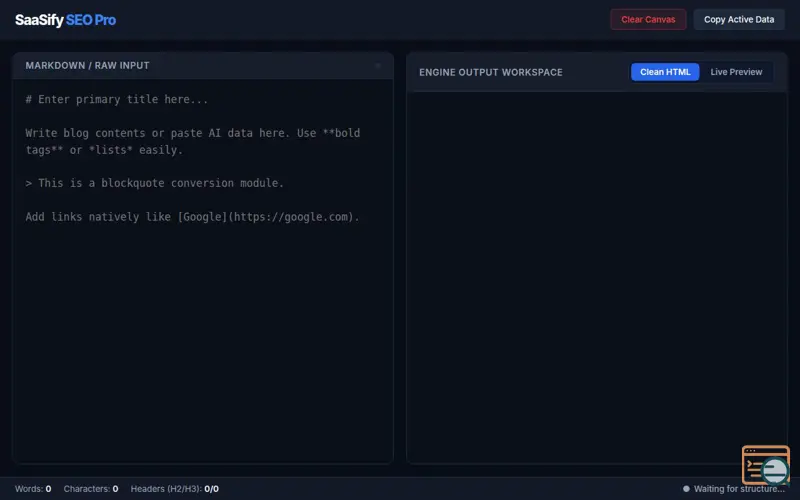The image size is (800, 500).
Task: Click the gray status dot beside Waiting for structure
Action: [x=686, y=489]
